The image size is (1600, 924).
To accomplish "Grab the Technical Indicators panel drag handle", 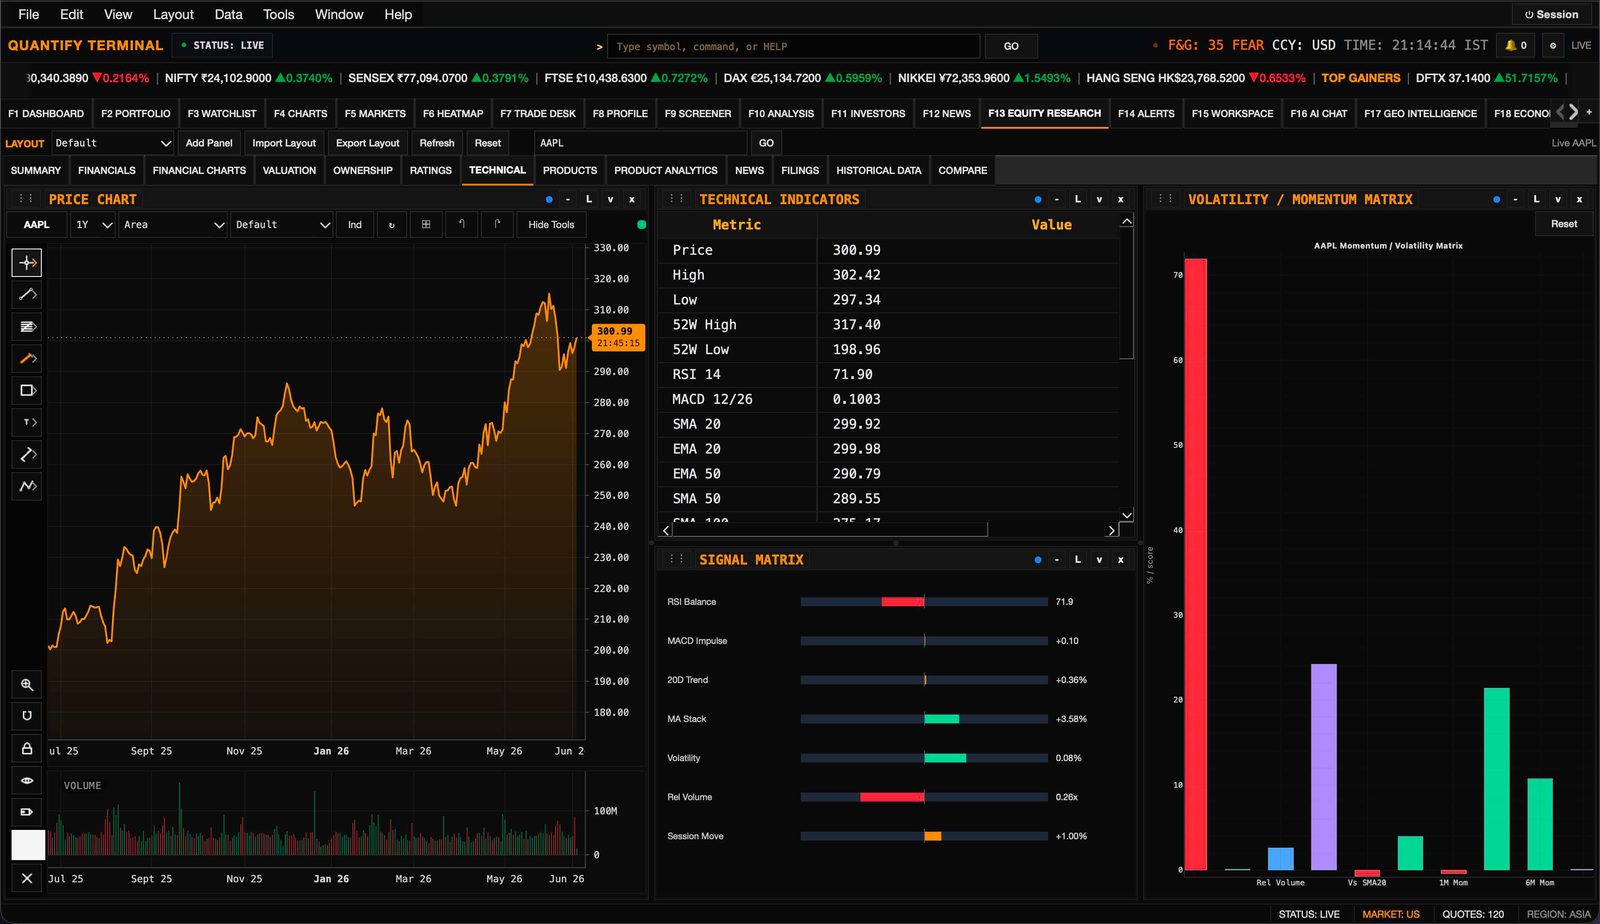I will click(x=677, y=199).
